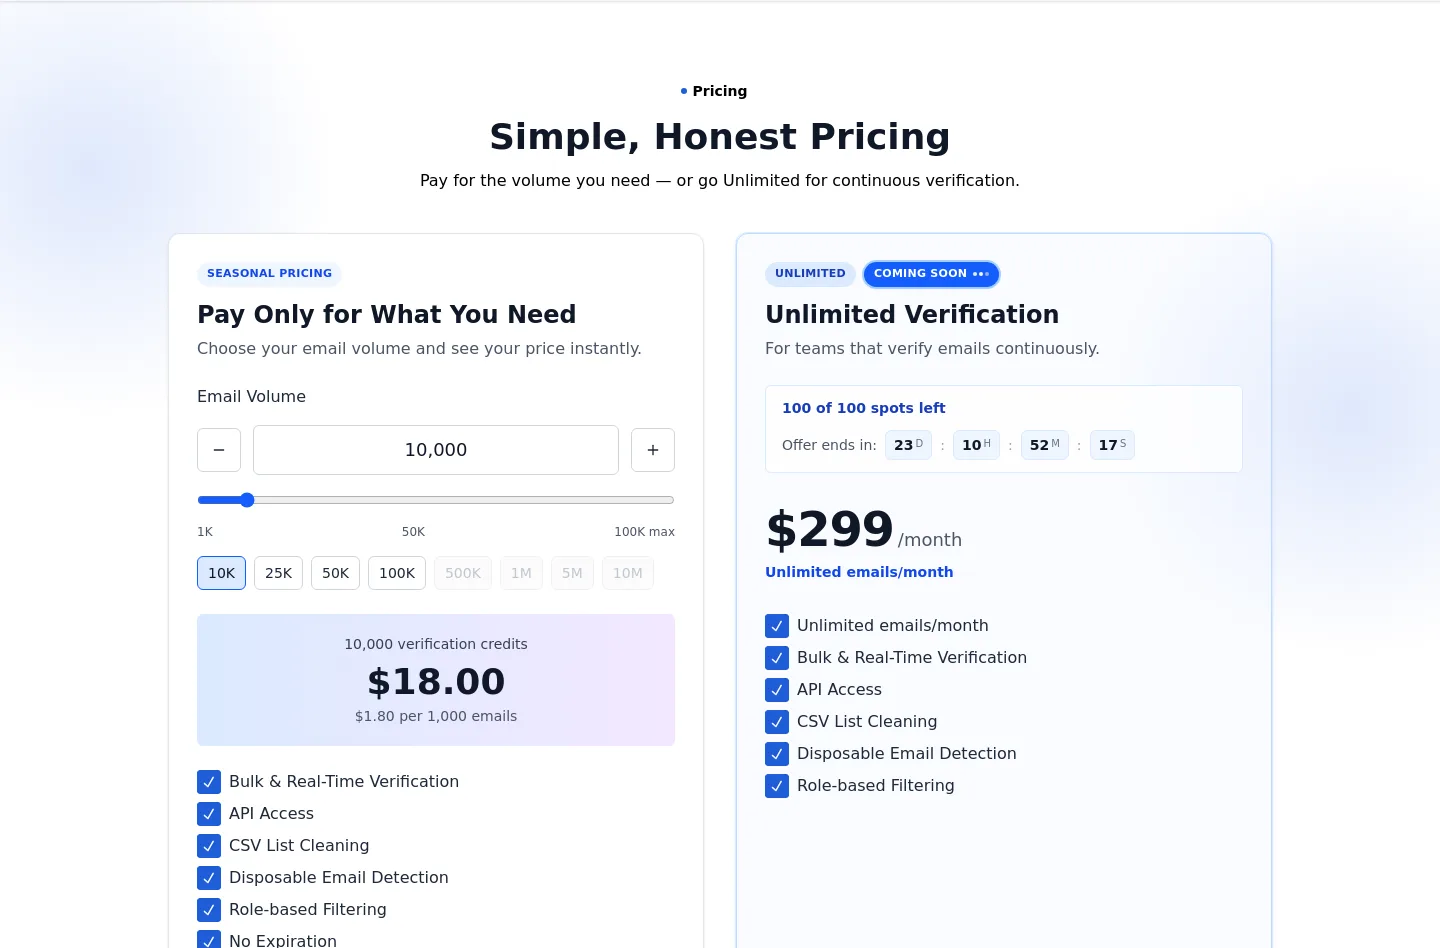Click checkmark beside Role-based Filtering in Unlimited card

click(777, 786)
